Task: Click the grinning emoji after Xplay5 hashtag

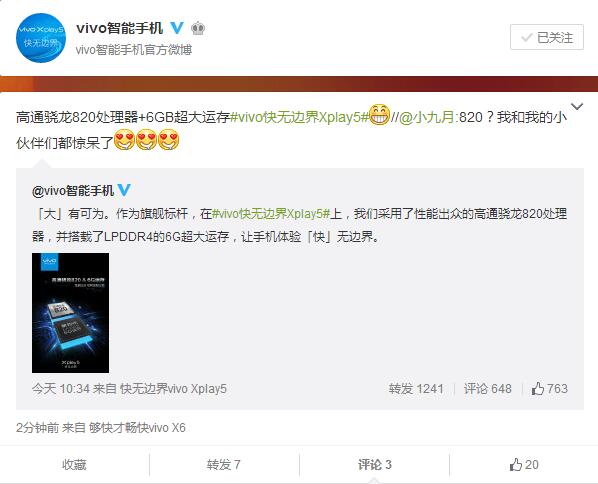Action: point(379,115)
